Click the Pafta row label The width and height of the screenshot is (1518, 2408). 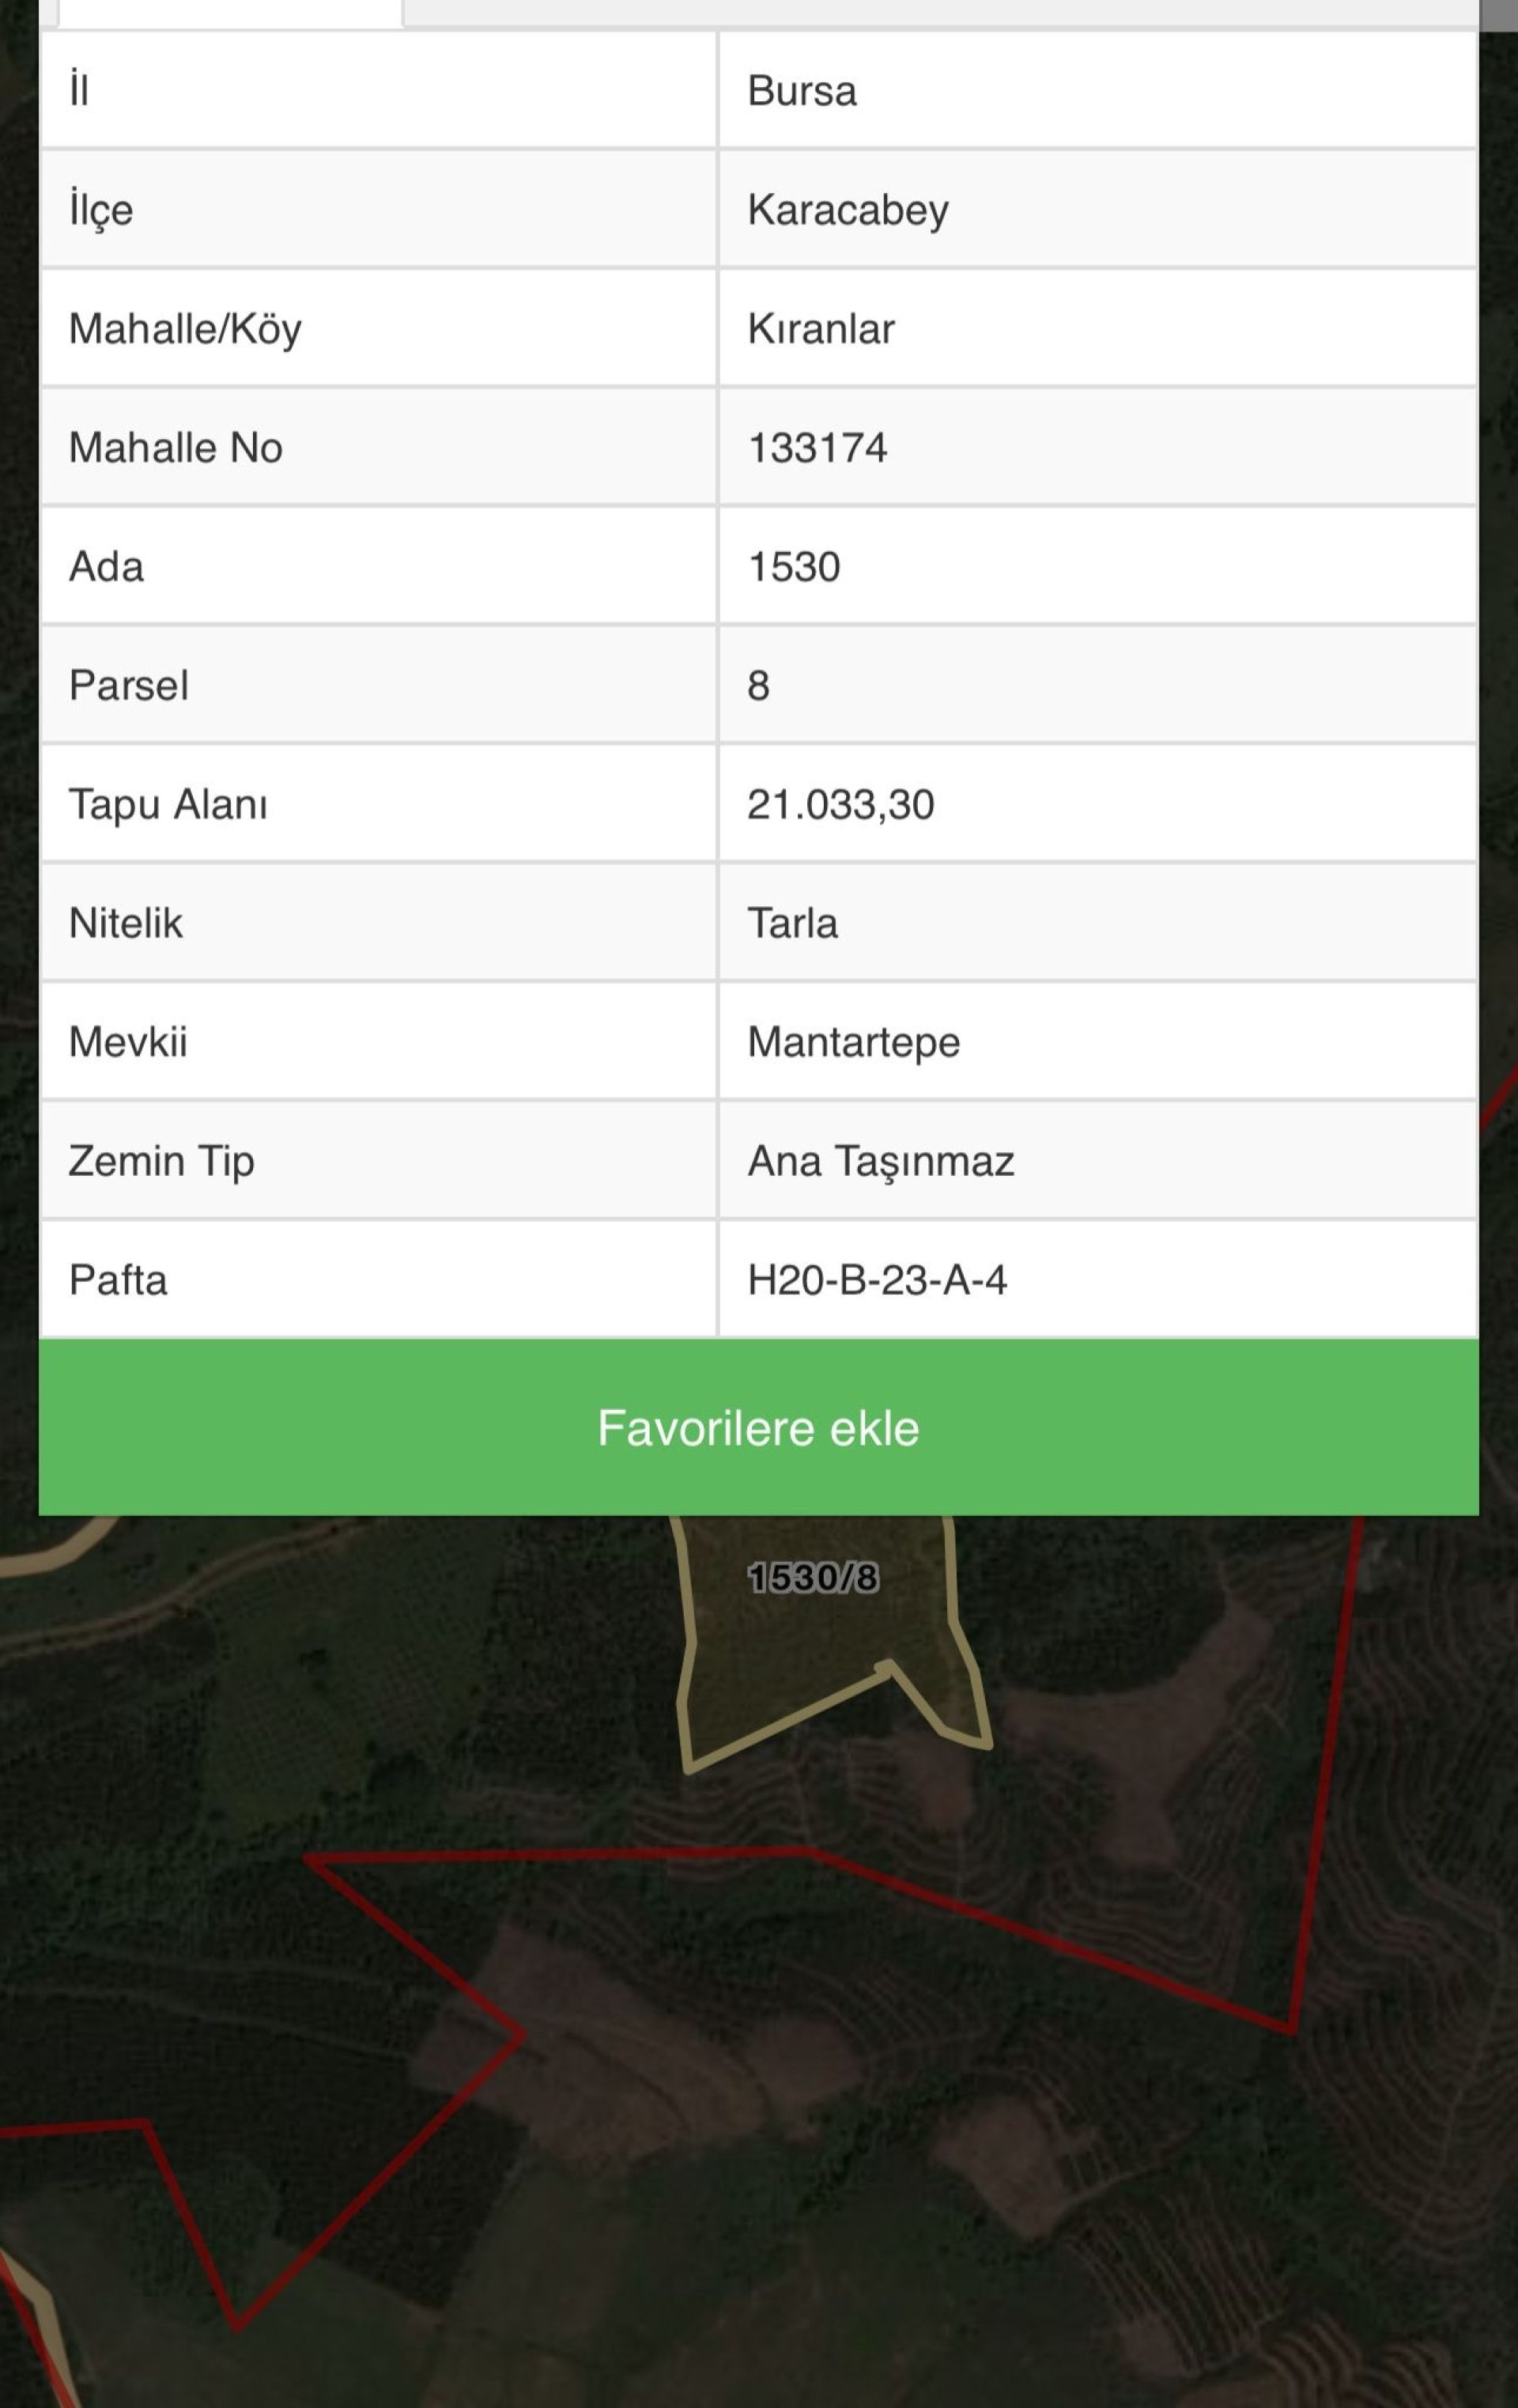tap(117, 1280)
